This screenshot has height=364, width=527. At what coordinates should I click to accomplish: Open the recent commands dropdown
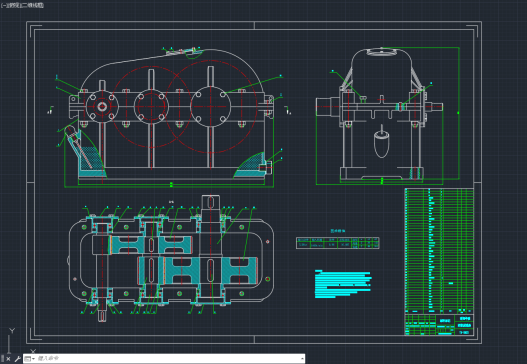(x=30, y=359)
